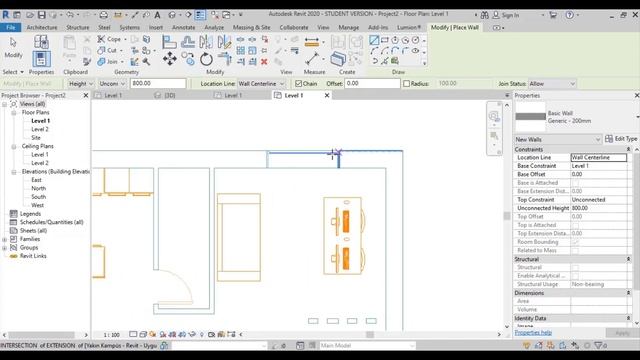This screenshot has height=360, width=640.
Task: Click the red Delete X icon
Action: point(264,62)
